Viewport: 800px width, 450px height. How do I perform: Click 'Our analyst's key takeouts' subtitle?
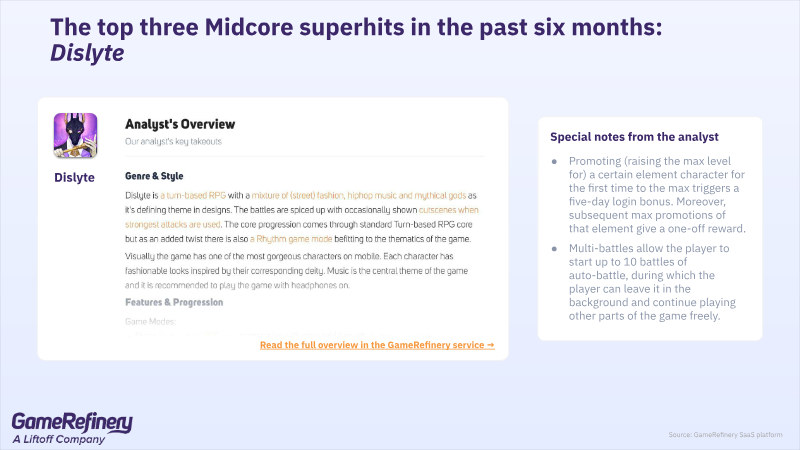click(173, 141)
